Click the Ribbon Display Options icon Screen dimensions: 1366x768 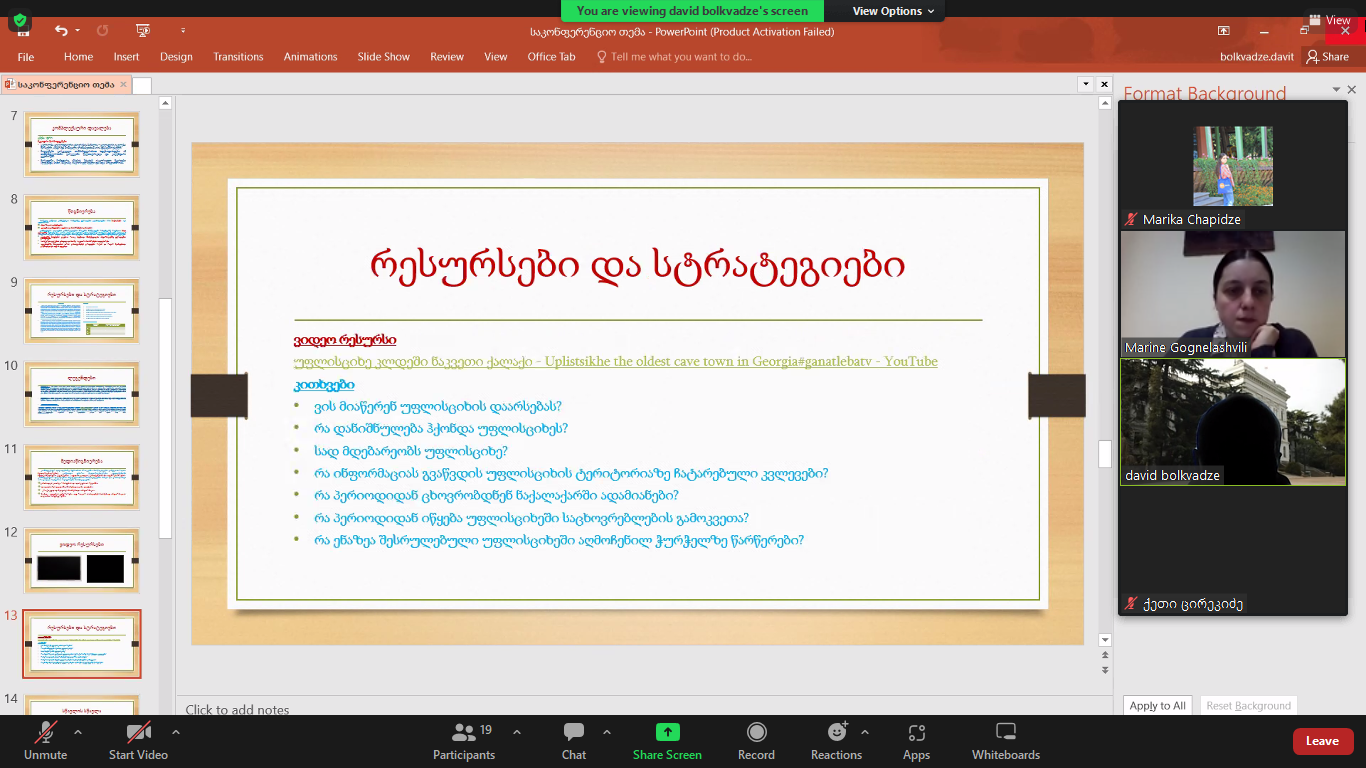point(1224,31)
